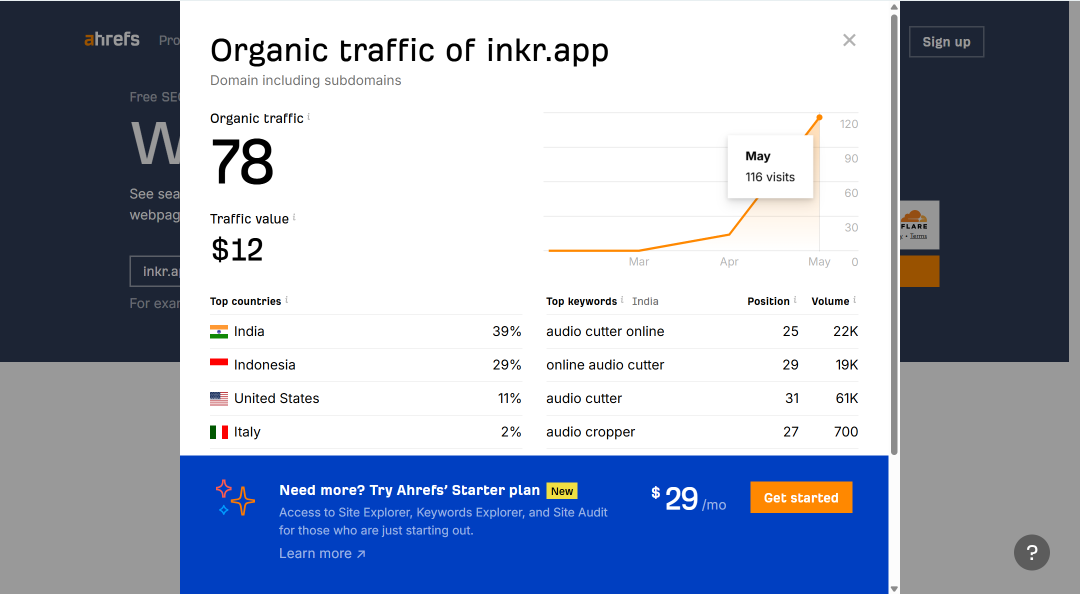Close the organic traffic modal
1080x594 pixels.
849,40
